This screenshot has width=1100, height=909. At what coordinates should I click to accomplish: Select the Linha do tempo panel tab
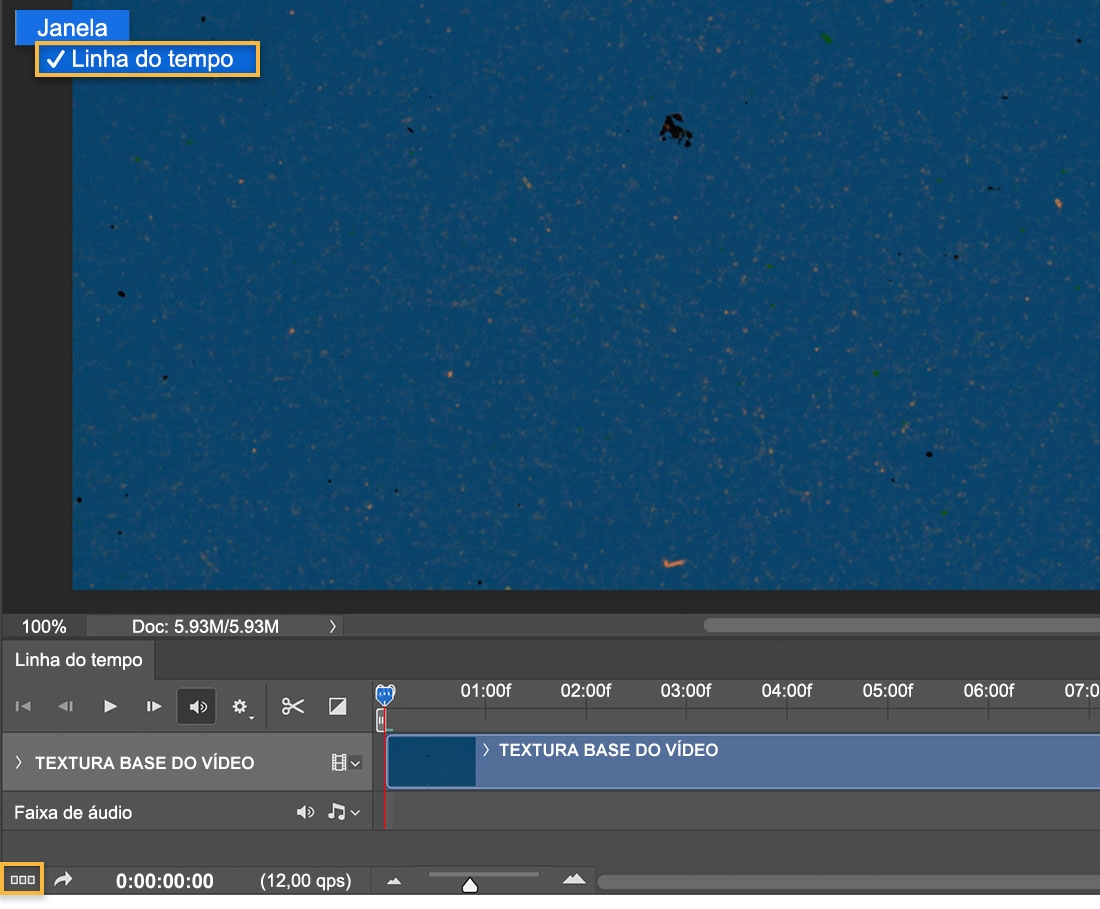pyautogui.click(x=79, y=660)
